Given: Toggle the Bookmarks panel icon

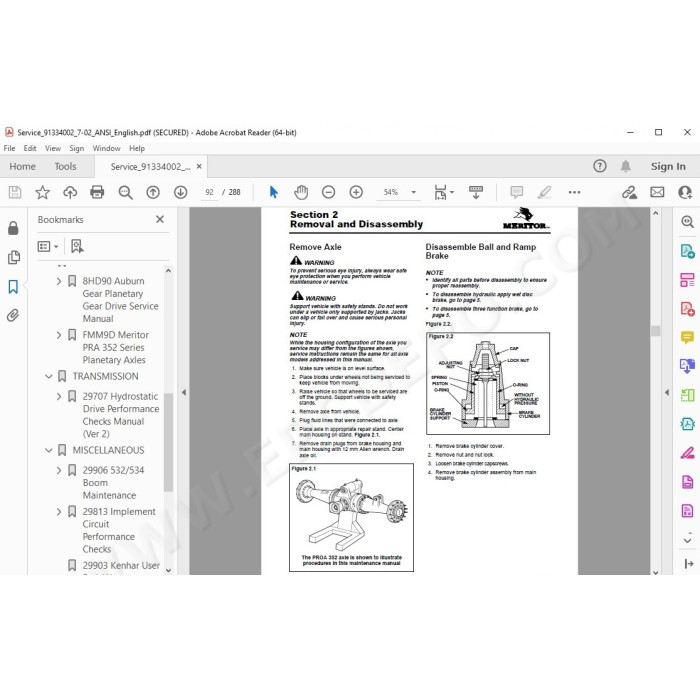Looking at the screenshot, I should coord(13,287).
